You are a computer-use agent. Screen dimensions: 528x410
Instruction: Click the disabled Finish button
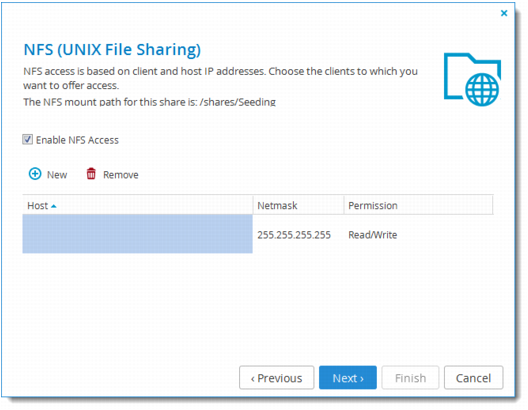pos(410,378)
